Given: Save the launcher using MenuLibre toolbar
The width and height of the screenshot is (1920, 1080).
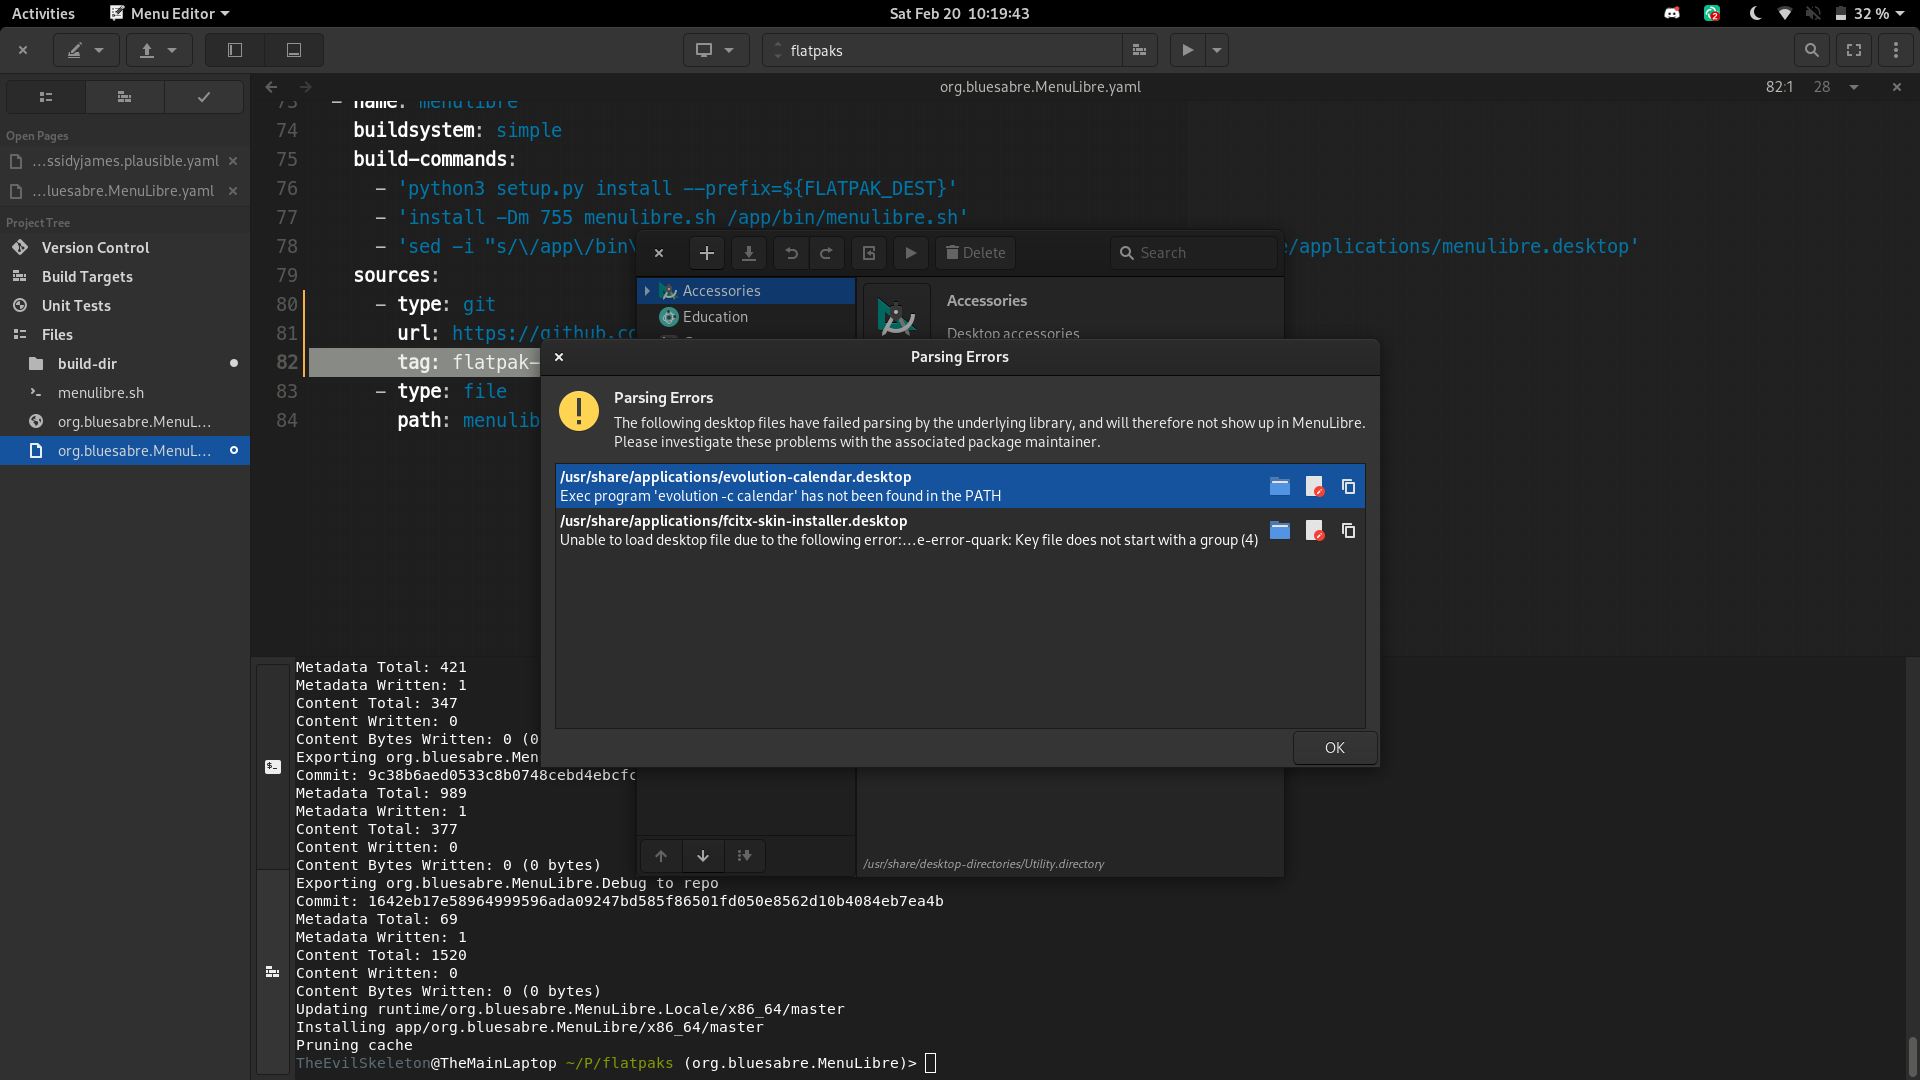Looking at the screenshot, I should 749,253.
